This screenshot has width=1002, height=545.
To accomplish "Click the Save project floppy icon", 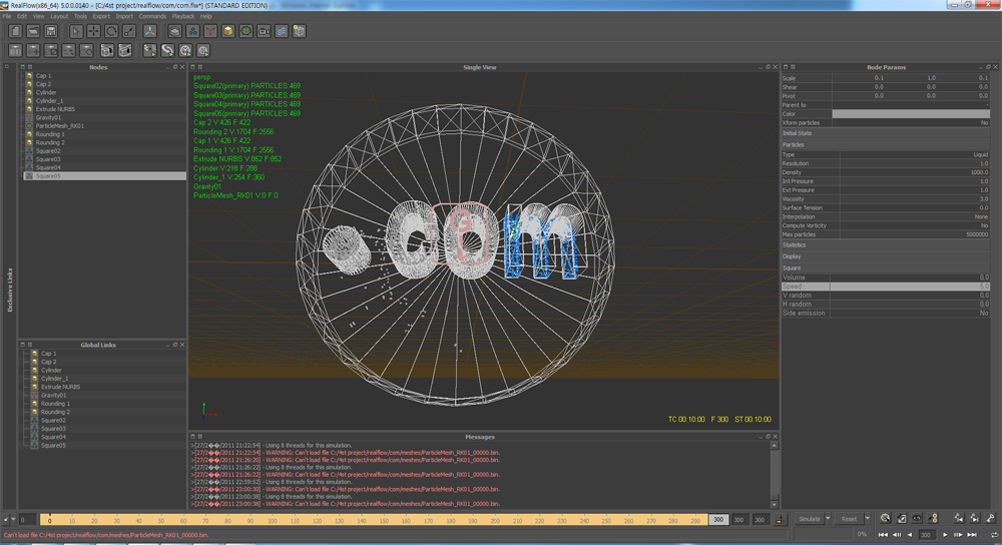I will [51, 31].
